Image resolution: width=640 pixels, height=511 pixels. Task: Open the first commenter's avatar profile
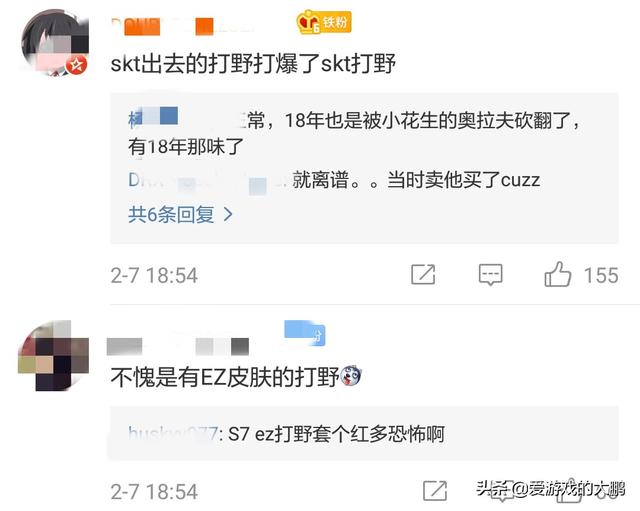(x=55, y=42)
